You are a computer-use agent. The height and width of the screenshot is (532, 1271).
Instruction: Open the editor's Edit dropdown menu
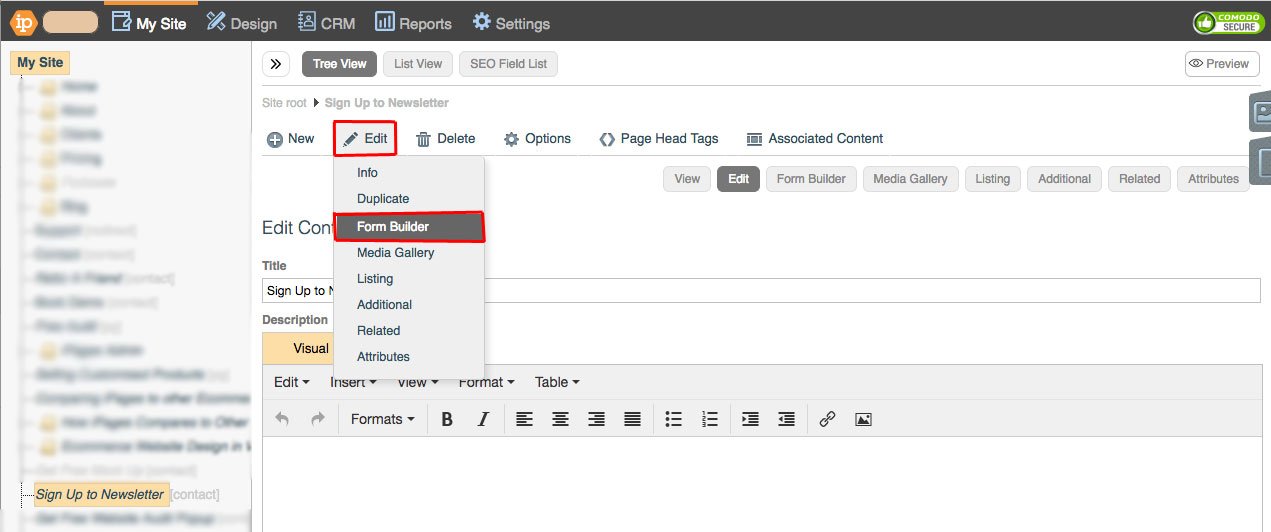pos(291,382)
